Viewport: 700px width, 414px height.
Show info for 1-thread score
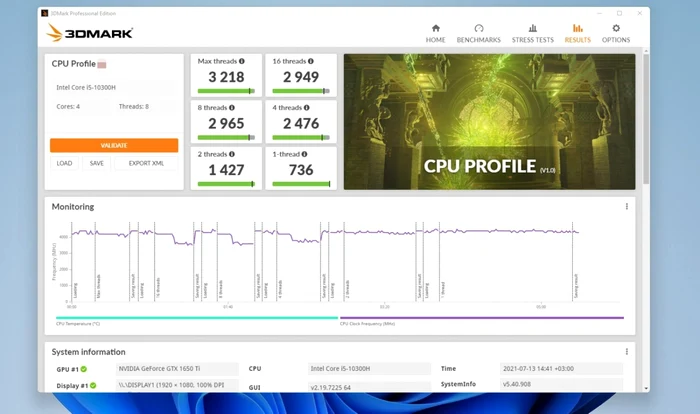[304, 154]
